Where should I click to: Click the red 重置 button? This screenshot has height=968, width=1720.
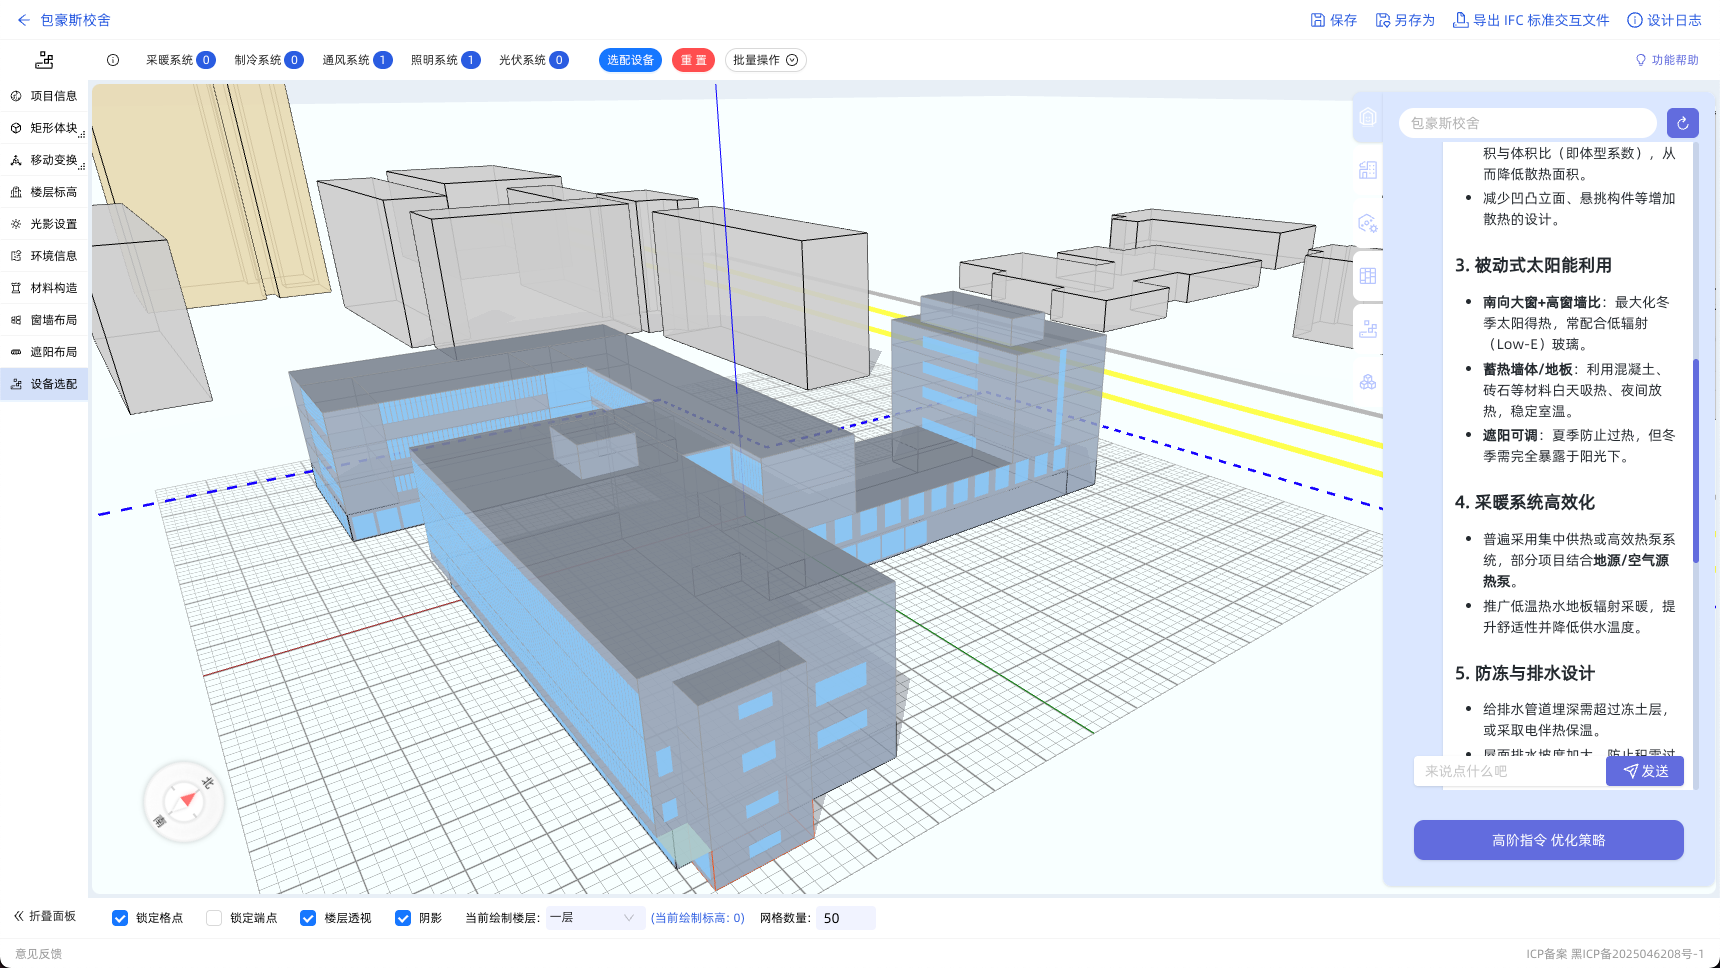[x=693, y=60]
